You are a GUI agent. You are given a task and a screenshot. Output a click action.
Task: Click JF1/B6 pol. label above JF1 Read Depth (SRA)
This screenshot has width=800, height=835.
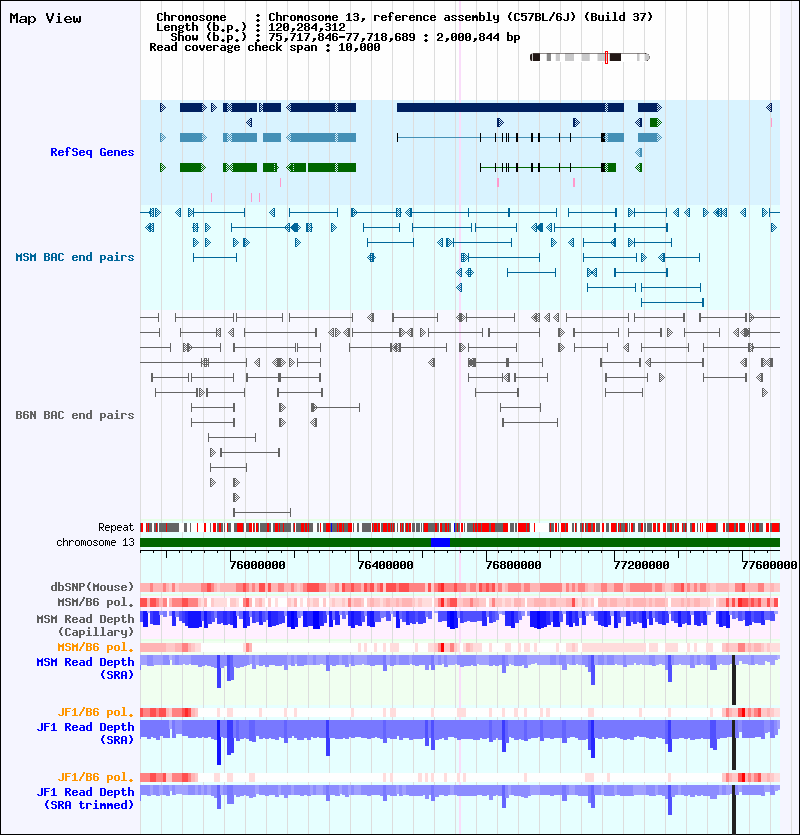96,713
